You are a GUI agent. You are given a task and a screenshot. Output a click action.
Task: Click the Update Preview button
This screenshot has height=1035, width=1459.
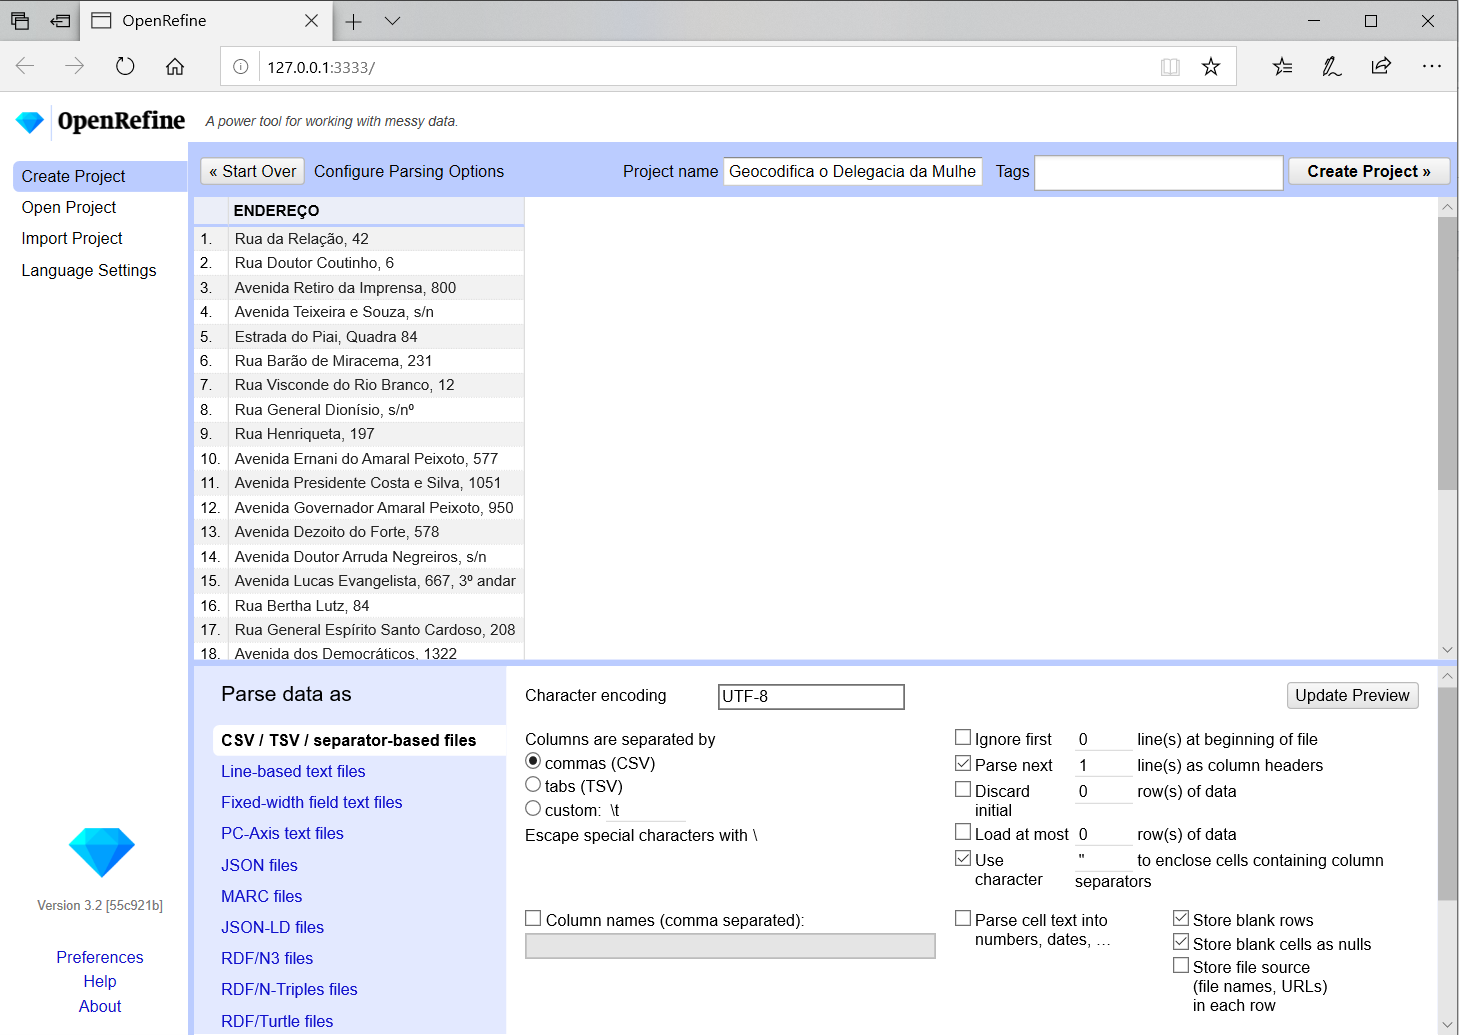coord(1352,695)
